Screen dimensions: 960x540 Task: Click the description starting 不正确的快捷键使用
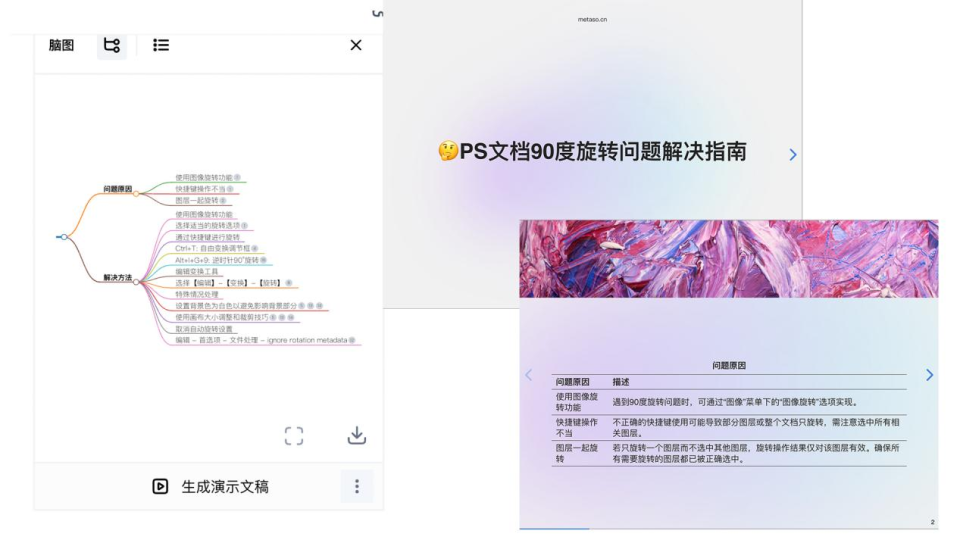[x=756, y=427]
